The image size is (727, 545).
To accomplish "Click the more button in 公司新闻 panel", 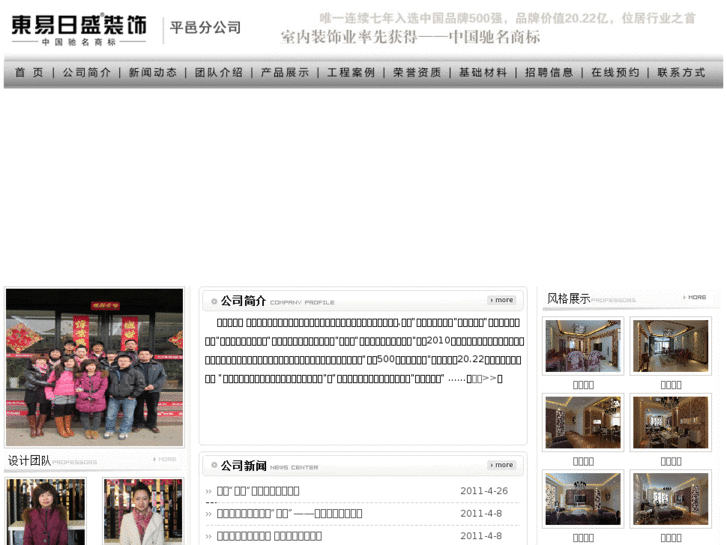I will (502, 465).
